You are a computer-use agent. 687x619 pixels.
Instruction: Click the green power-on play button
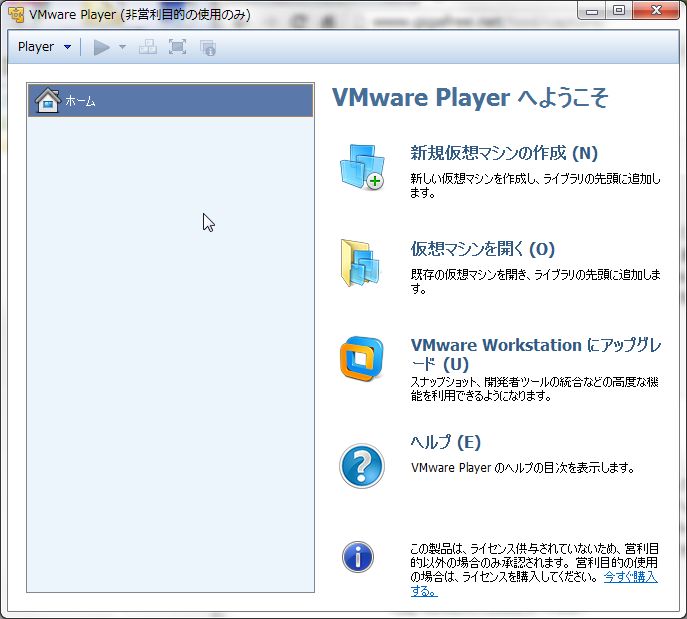pyautogui.click(x=102, y=47)
